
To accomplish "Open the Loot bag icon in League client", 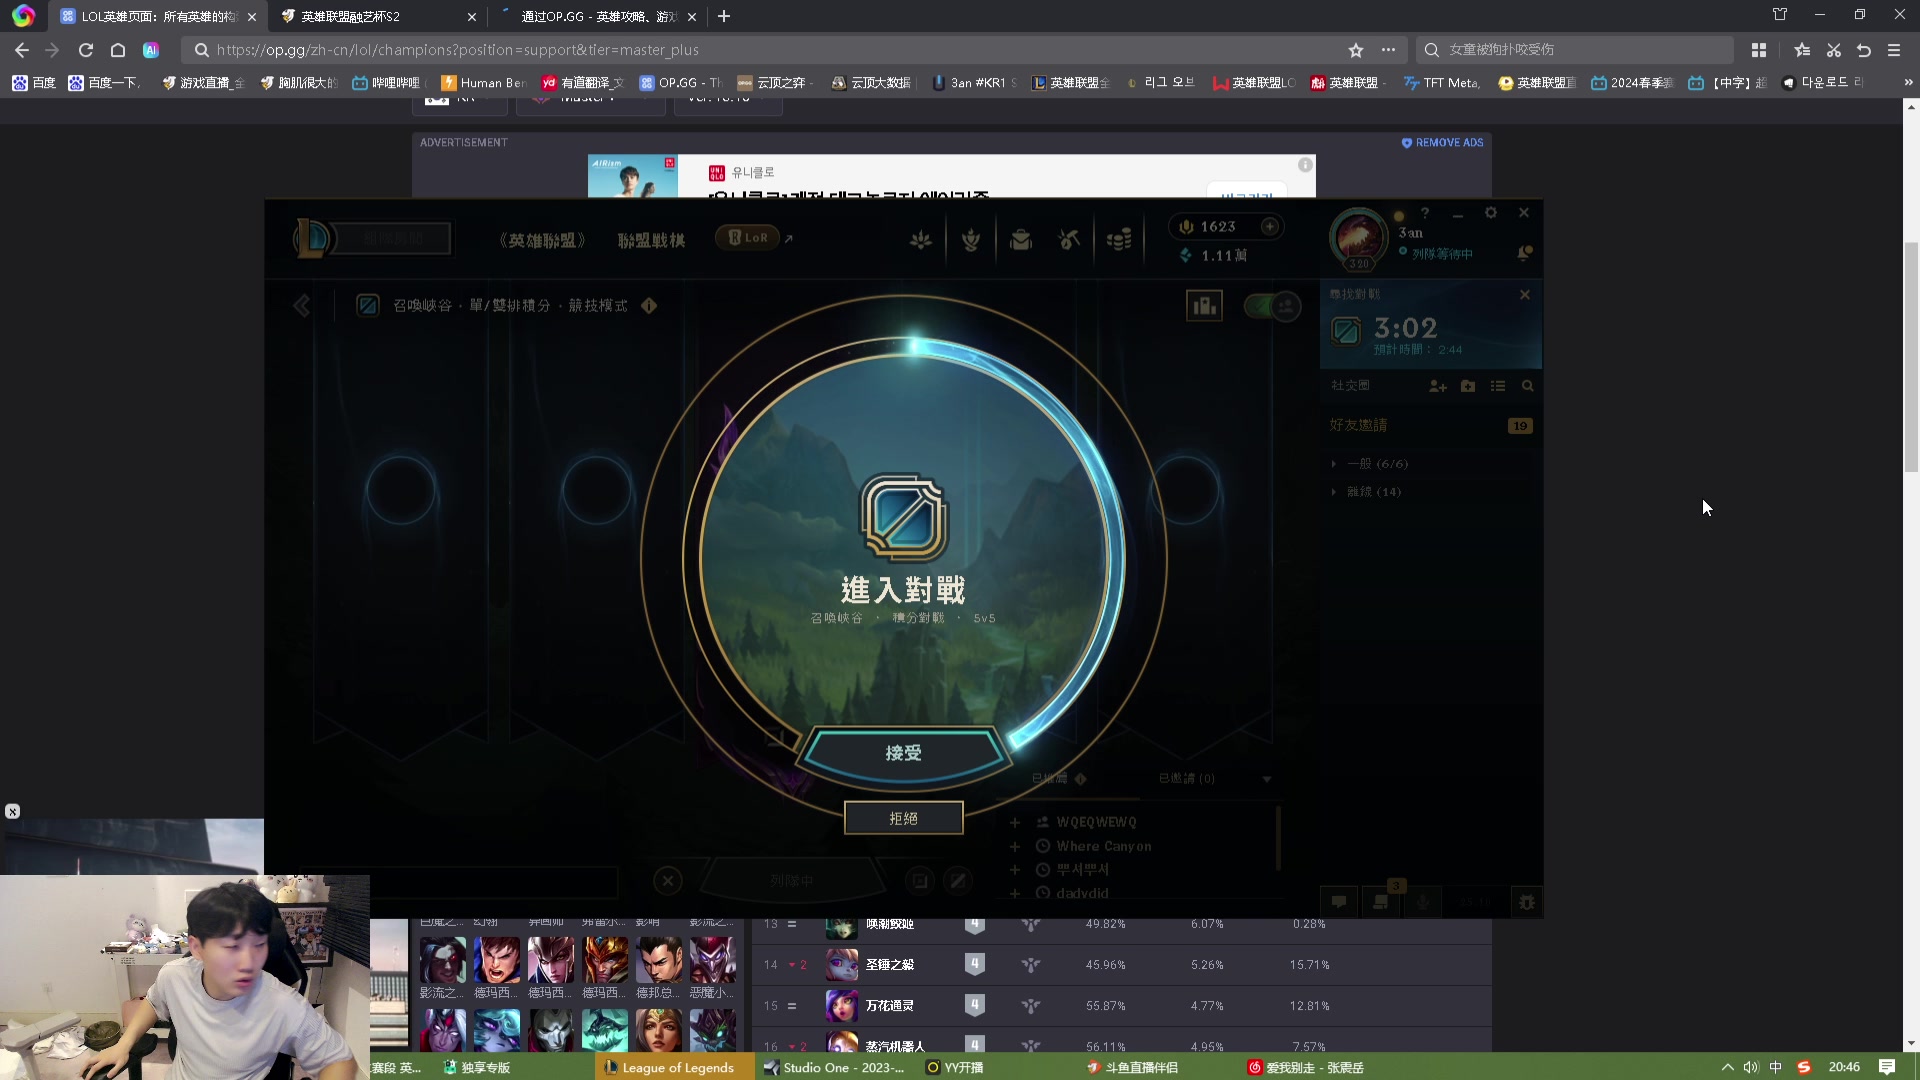I will 1020,240.
